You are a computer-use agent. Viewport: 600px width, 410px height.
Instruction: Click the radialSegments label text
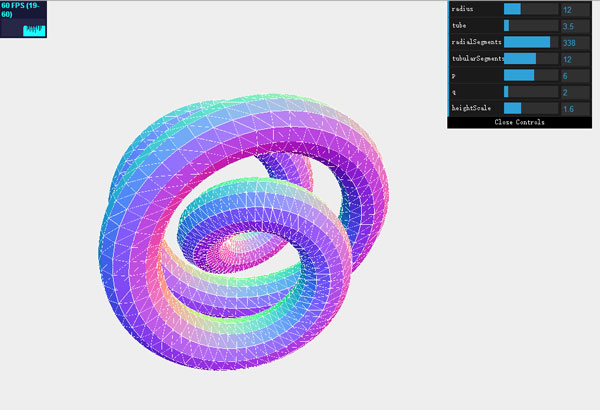476,42
